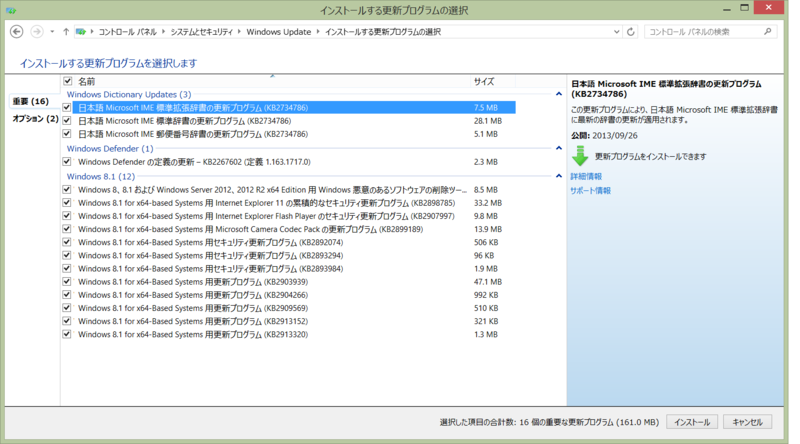Maximize the update selection window
Viewport: 800px width, 444px height.
744,8
